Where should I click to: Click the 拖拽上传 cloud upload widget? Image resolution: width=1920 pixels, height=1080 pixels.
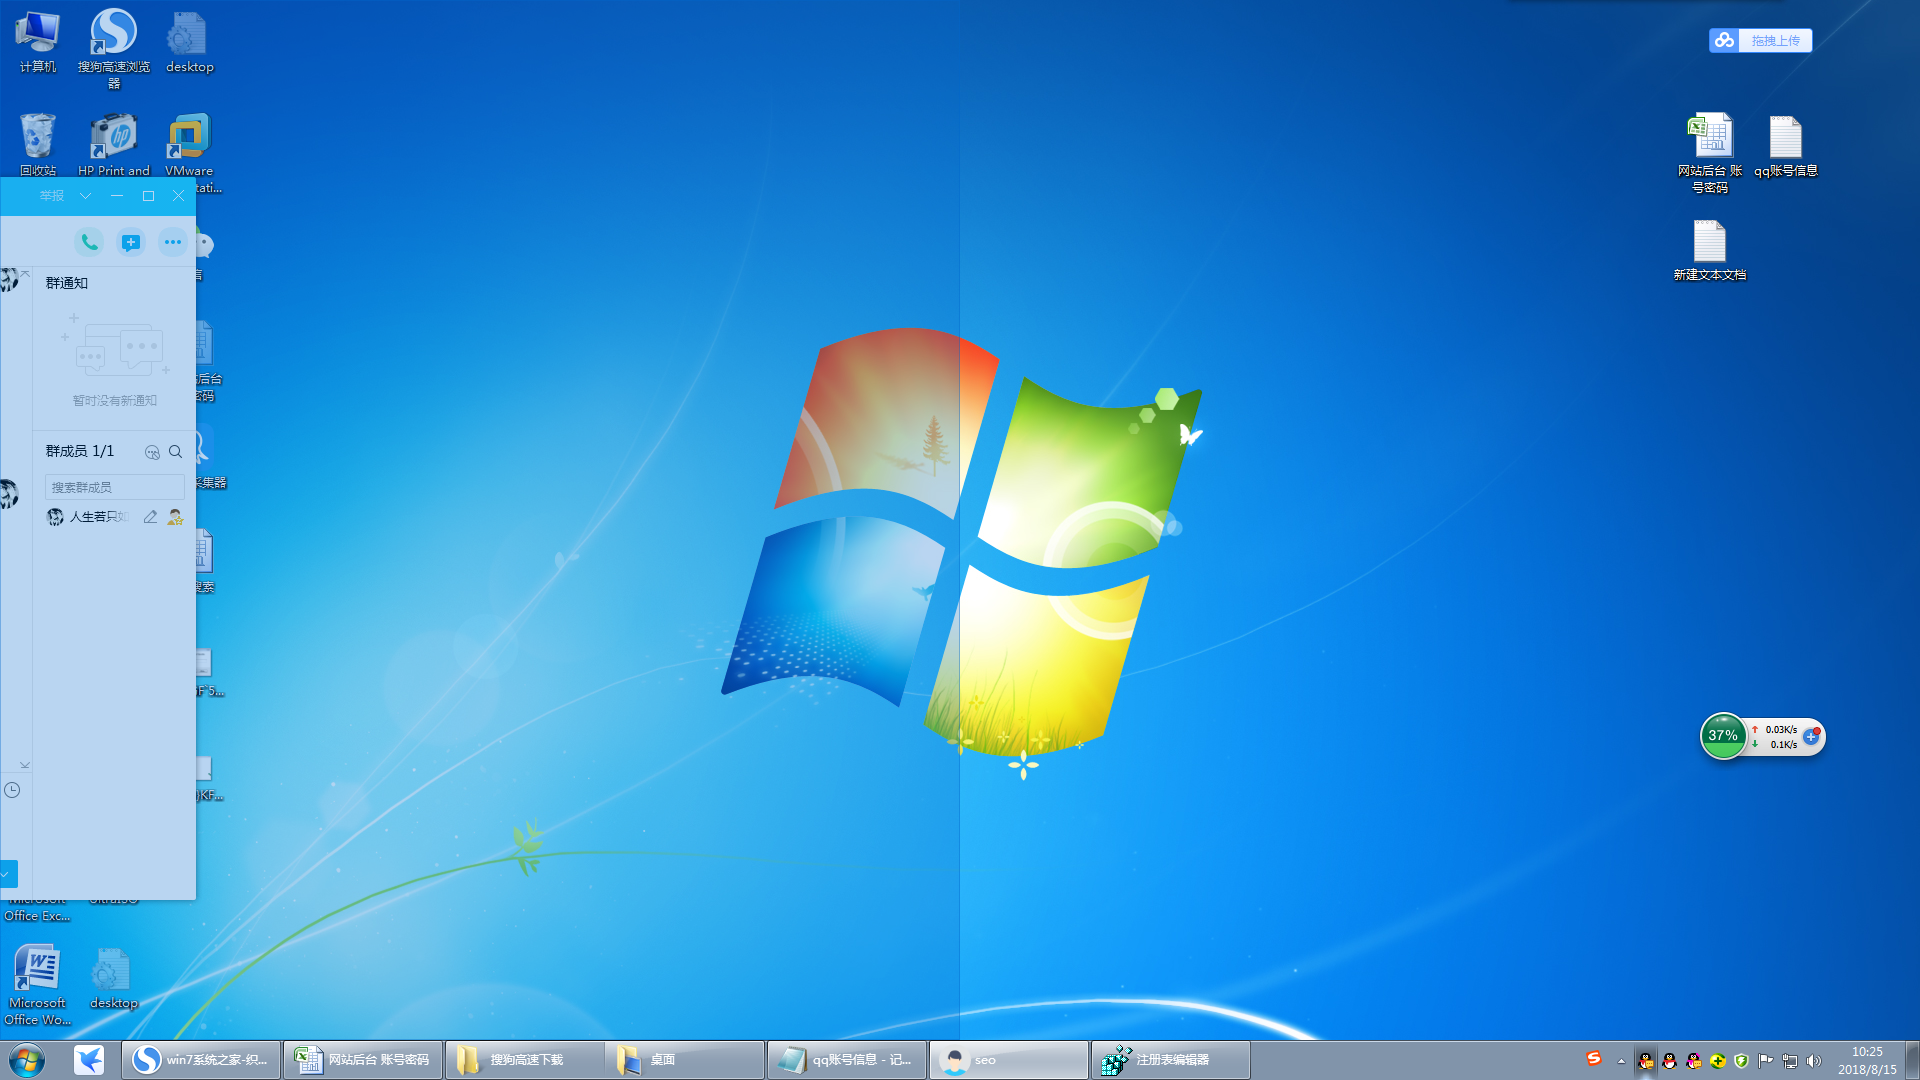[1760, 40]
